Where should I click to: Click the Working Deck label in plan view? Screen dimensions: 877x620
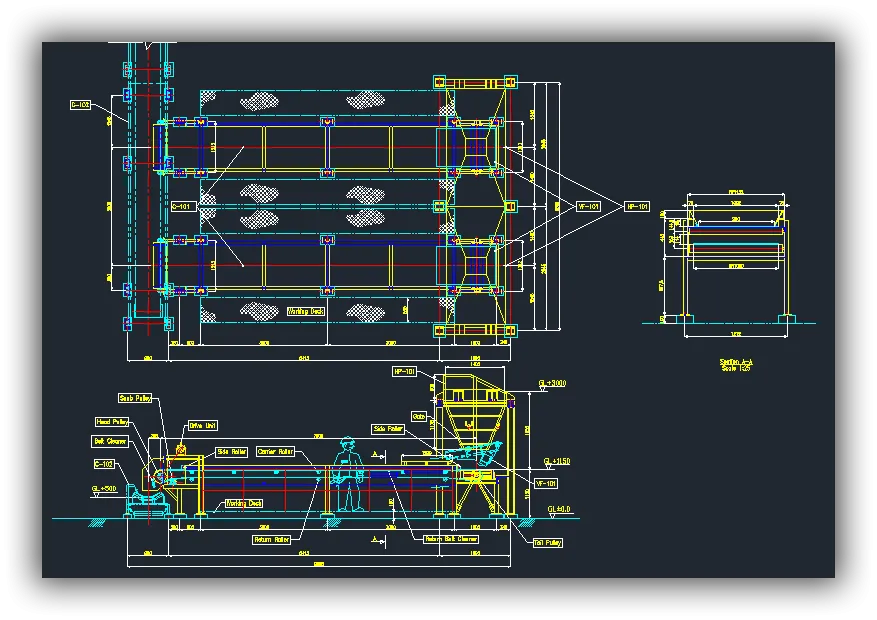[305, 311]
